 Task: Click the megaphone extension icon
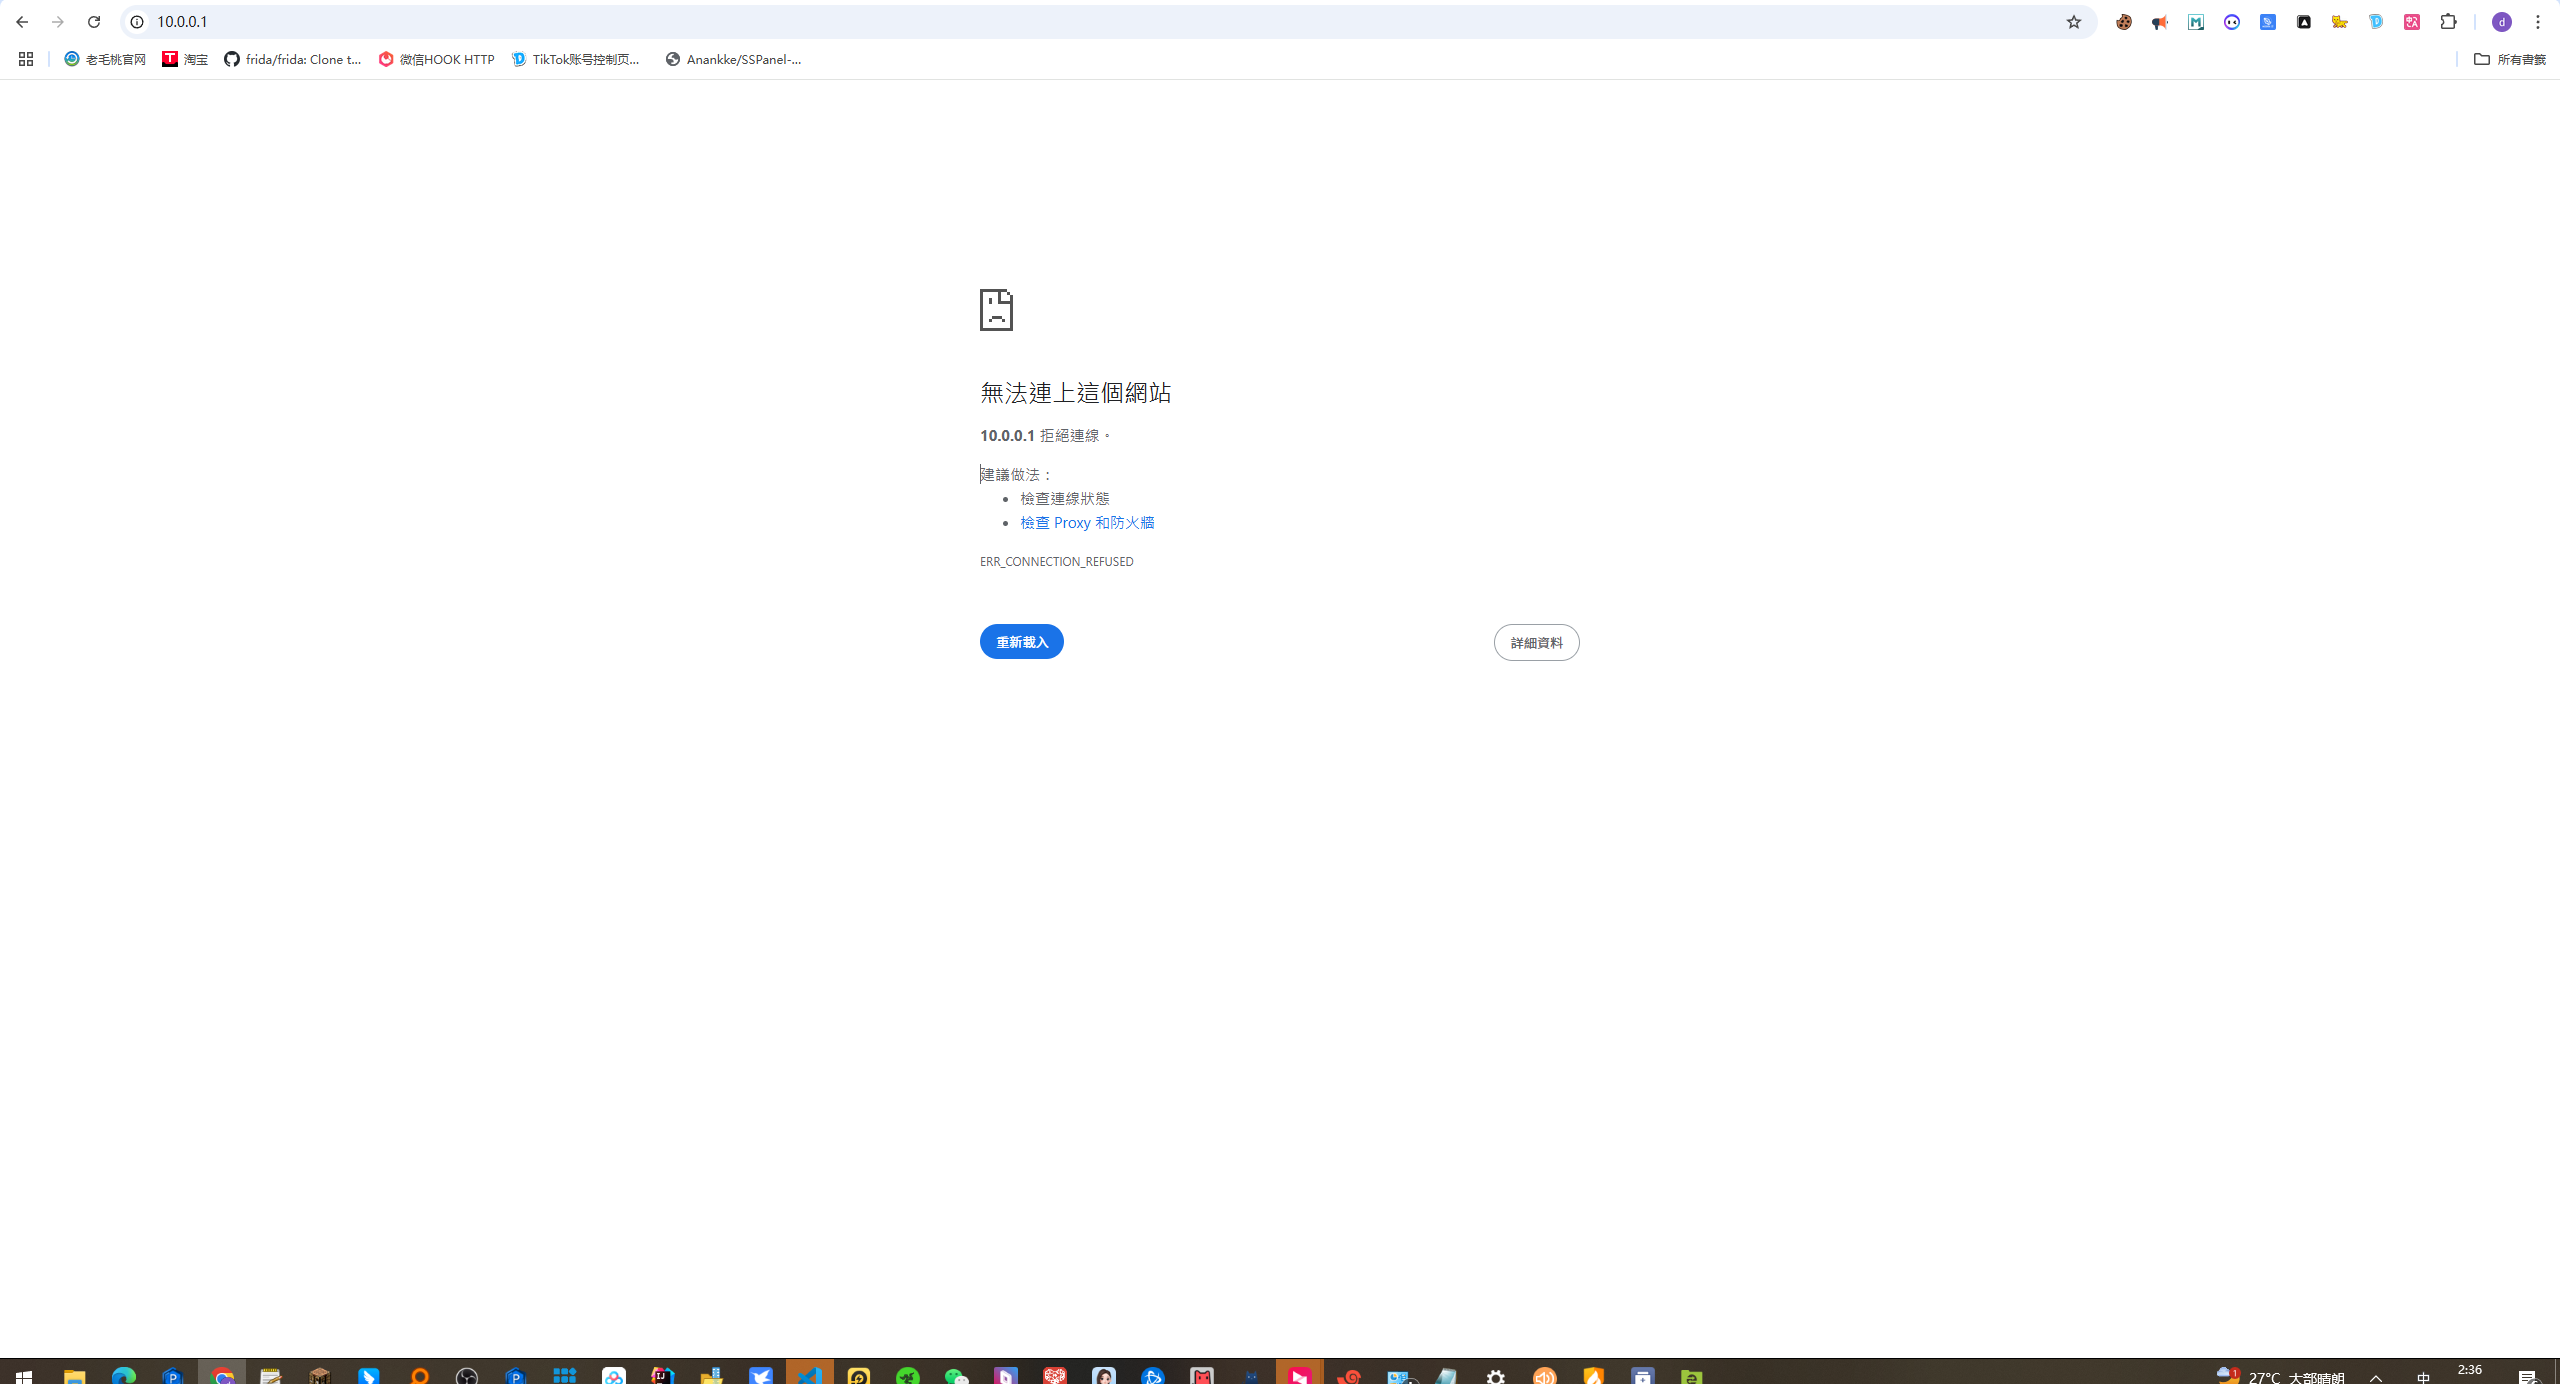[2159, 22]
